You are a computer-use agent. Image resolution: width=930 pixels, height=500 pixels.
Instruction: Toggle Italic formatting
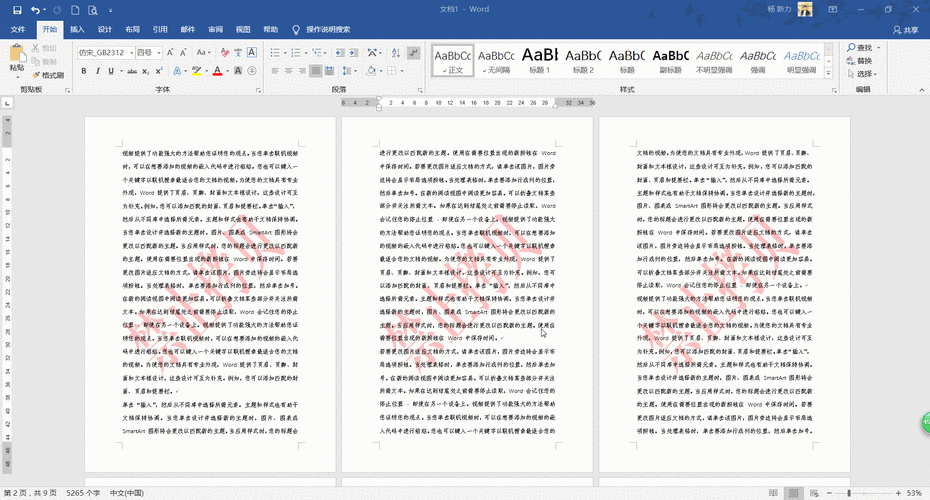click(x=97, y=71)
